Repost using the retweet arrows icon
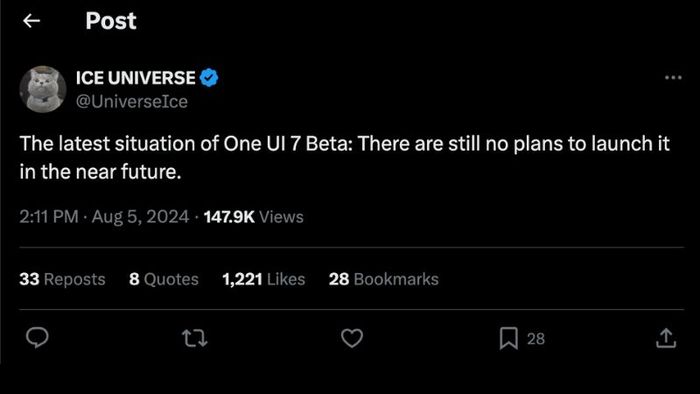700x394 pixels. coord(195,338)
